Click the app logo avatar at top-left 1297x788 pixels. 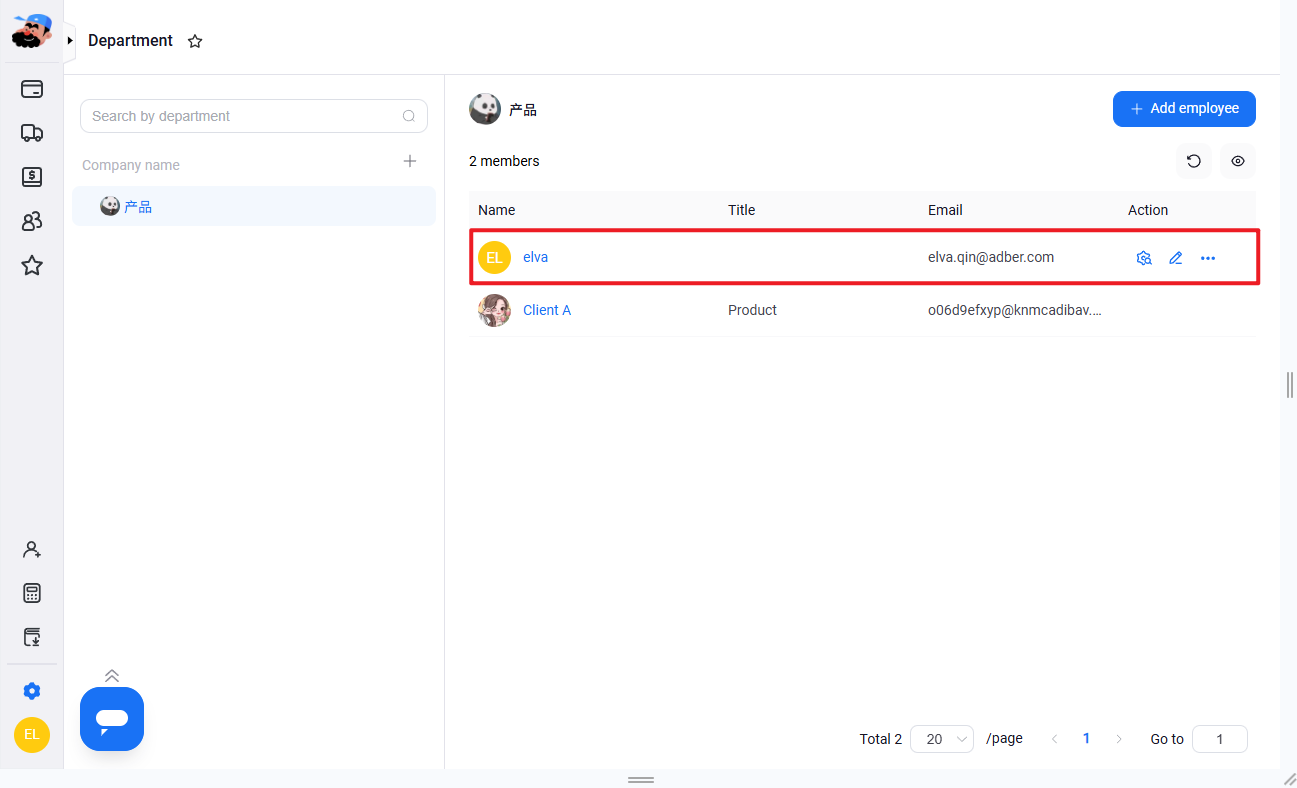(x=32, y=31)
